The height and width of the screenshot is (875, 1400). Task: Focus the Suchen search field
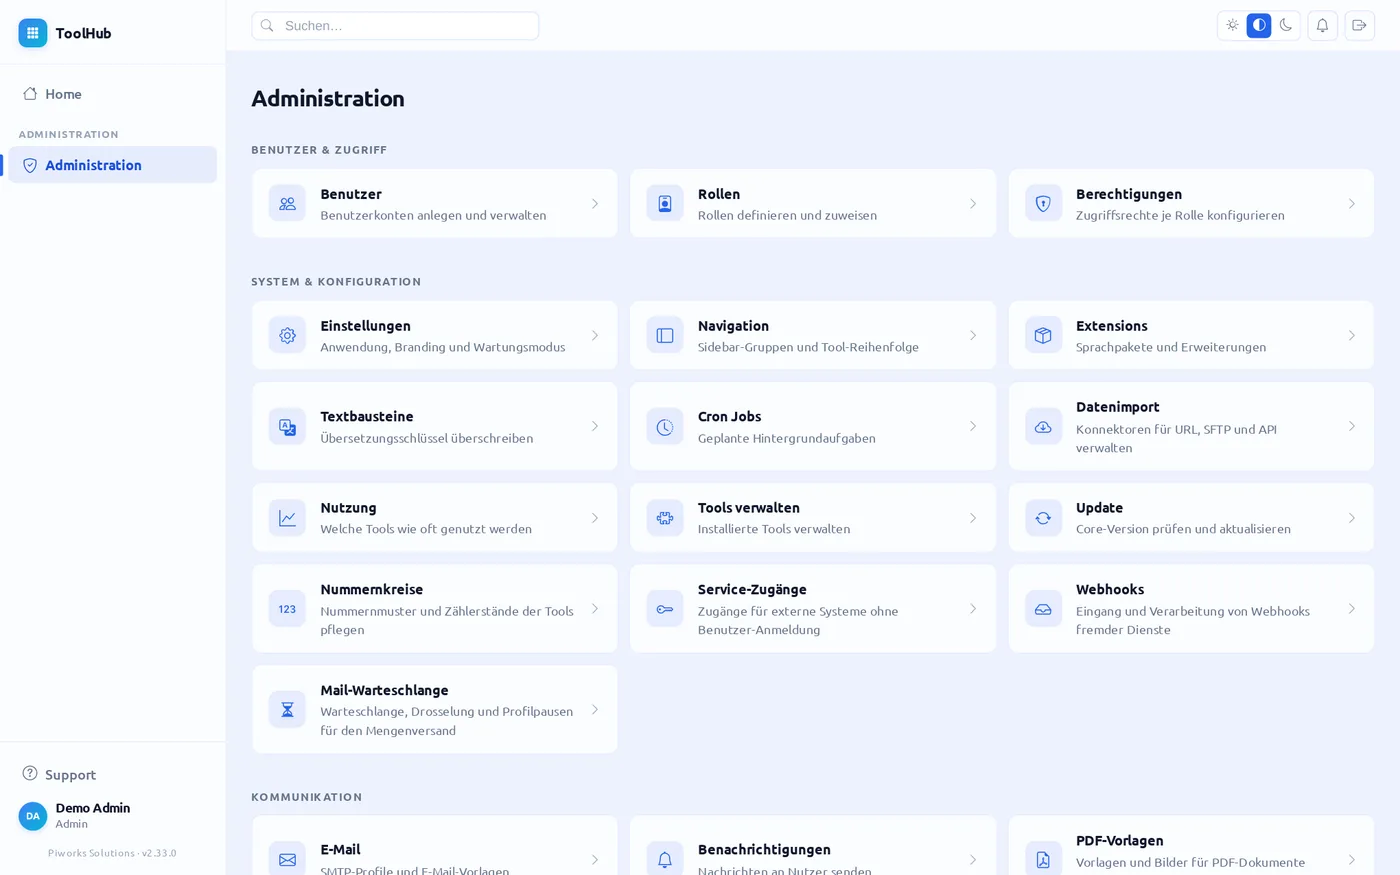(395, 26)
